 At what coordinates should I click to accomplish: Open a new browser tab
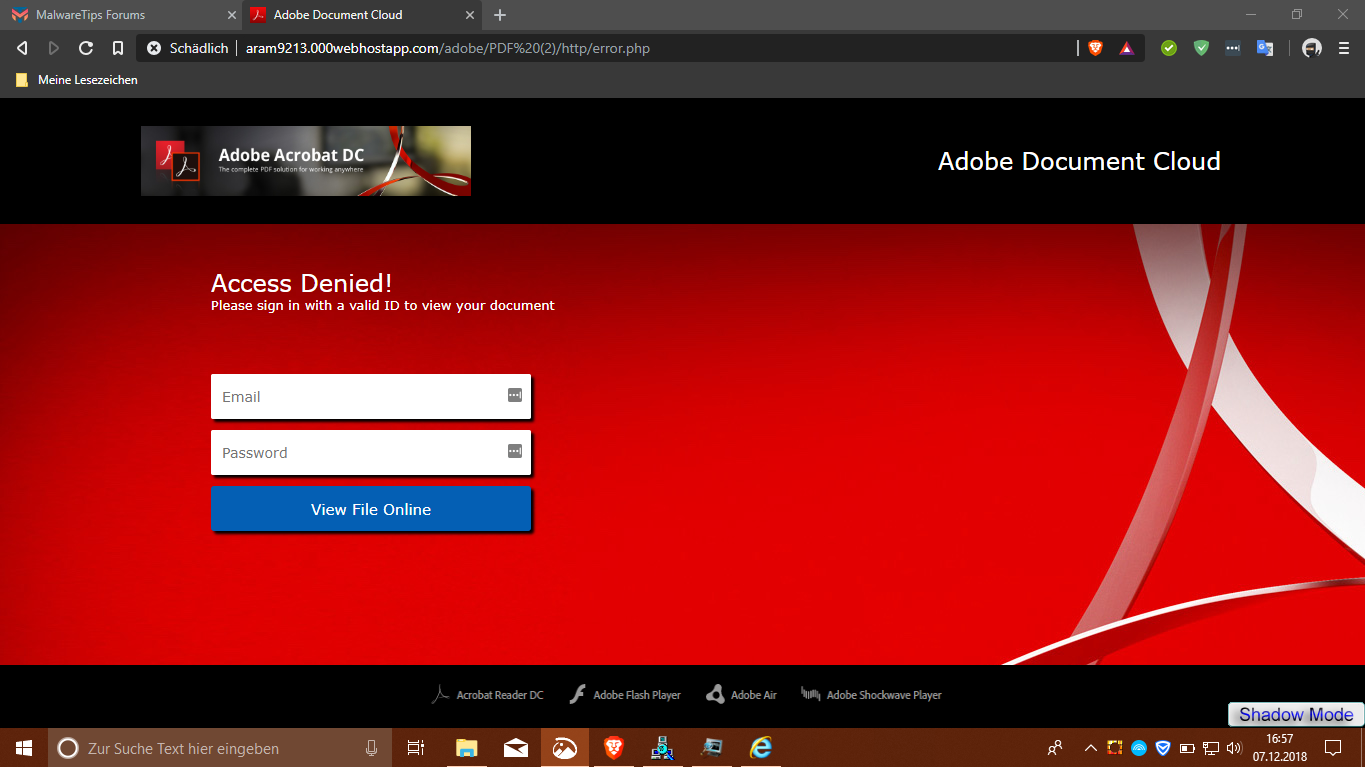[x=500, y=15]
